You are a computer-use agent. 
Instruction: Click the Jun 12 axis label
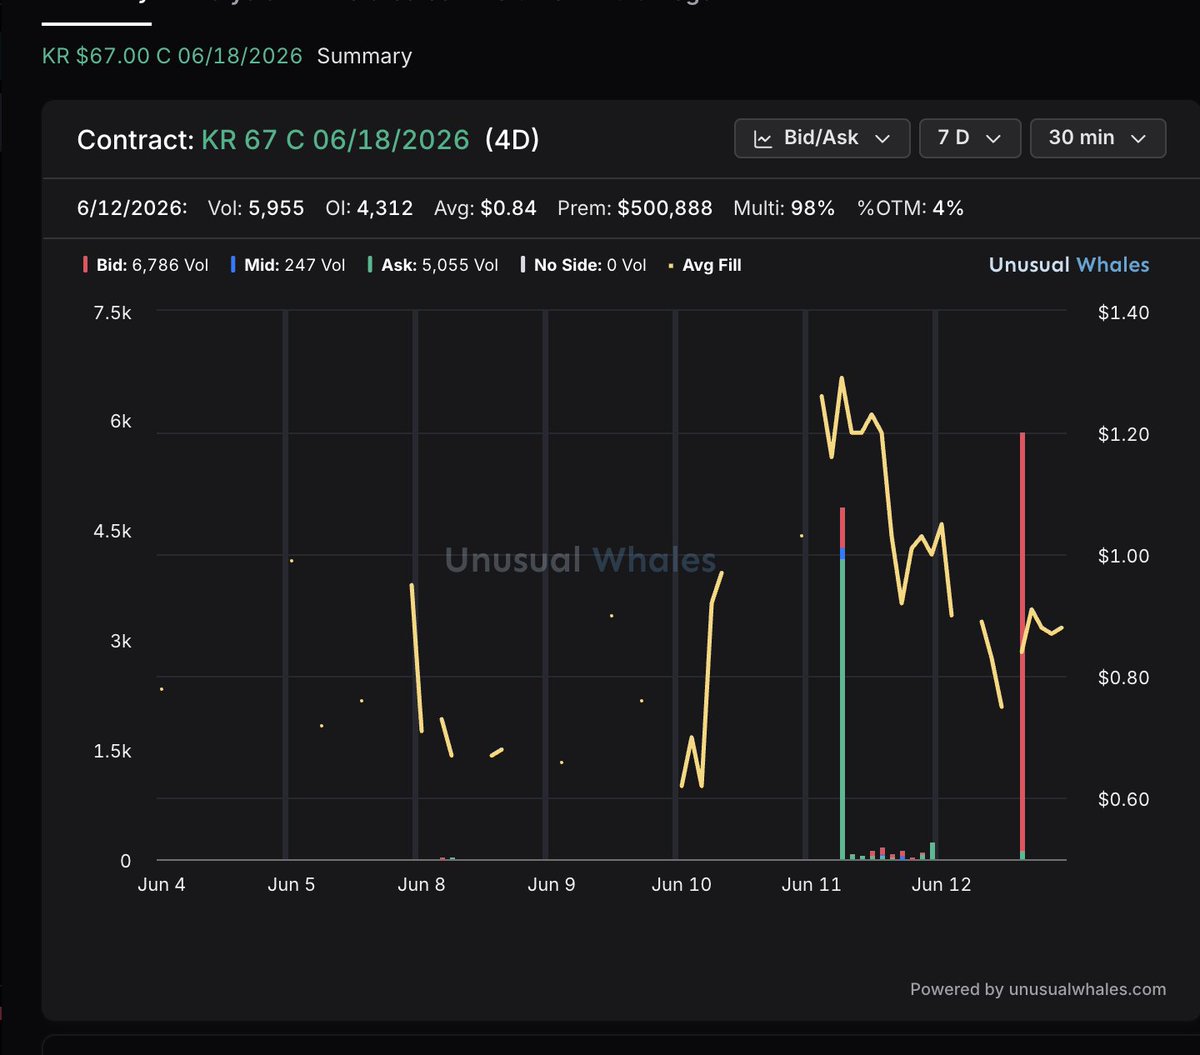coord(941,884)
